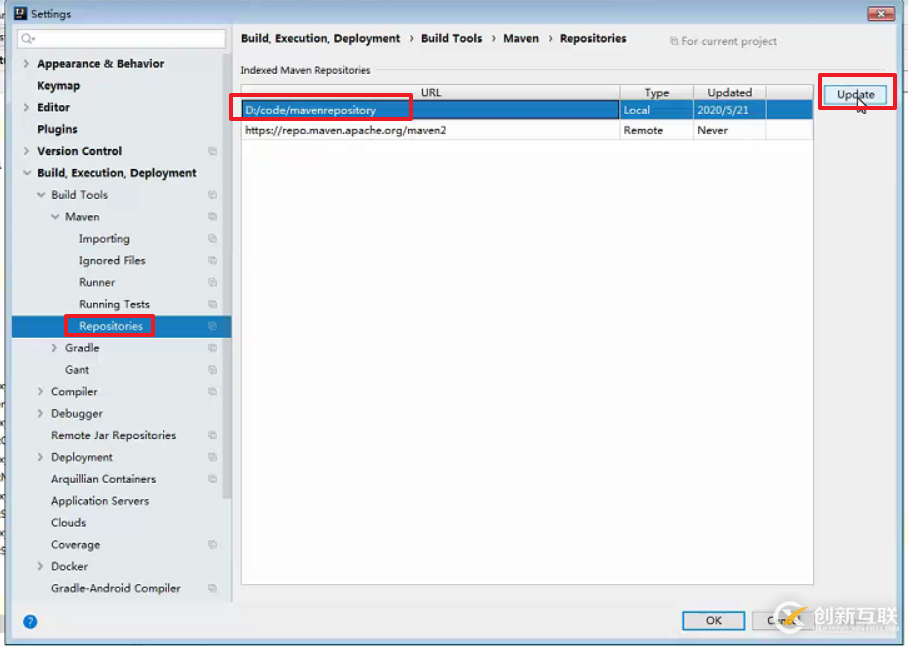Image resolution: width=908 pixels, height=646 pixels.
Task: Open Application Servers page
Action: coord(100,501)
